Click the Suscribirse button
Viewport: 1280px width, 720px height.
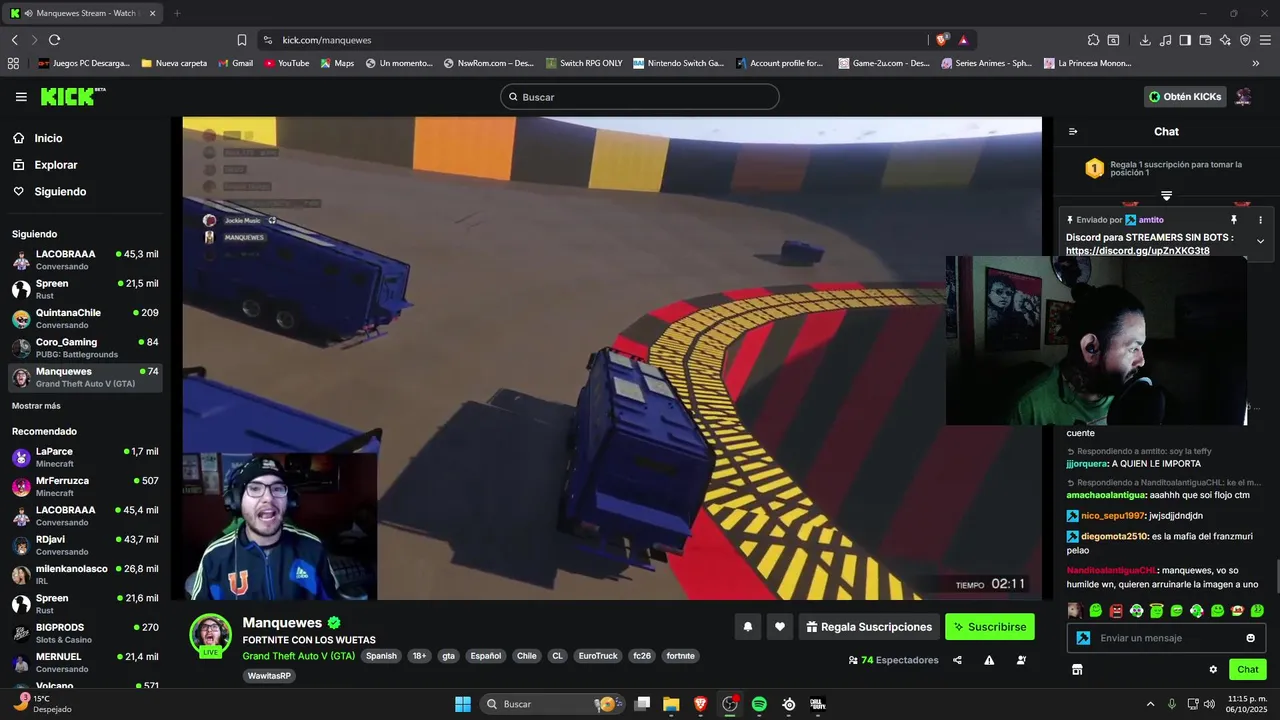990,627
